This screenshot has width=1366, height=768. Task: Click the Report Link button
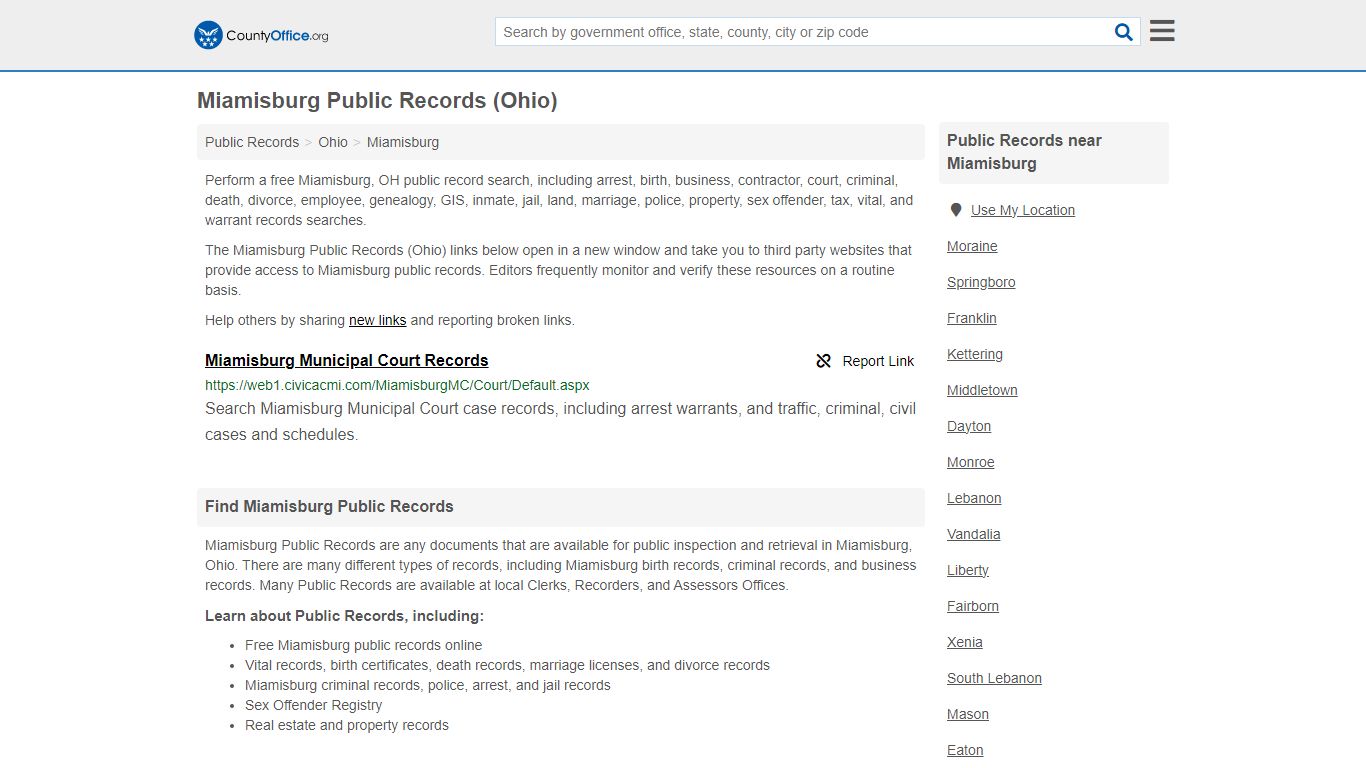[x=865, y=361]
